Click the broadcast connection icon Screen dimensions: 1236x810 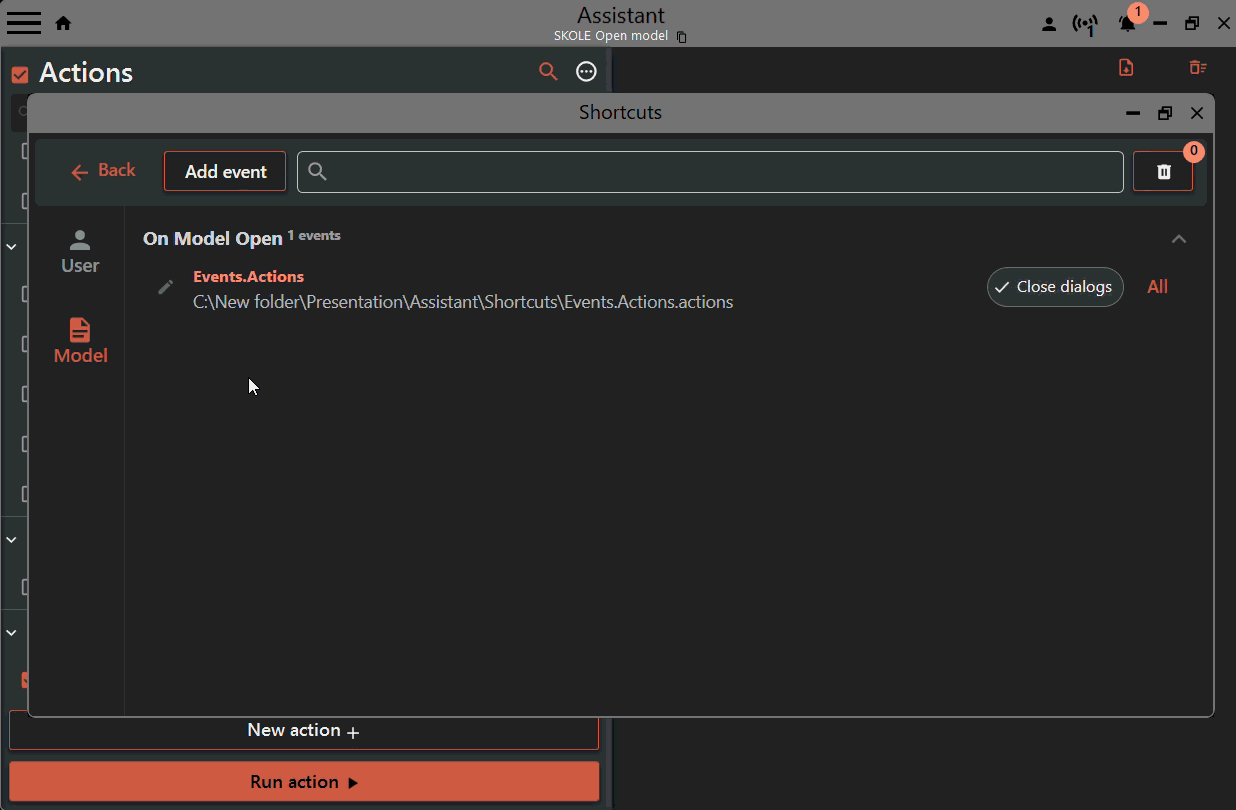[1084, 24]
